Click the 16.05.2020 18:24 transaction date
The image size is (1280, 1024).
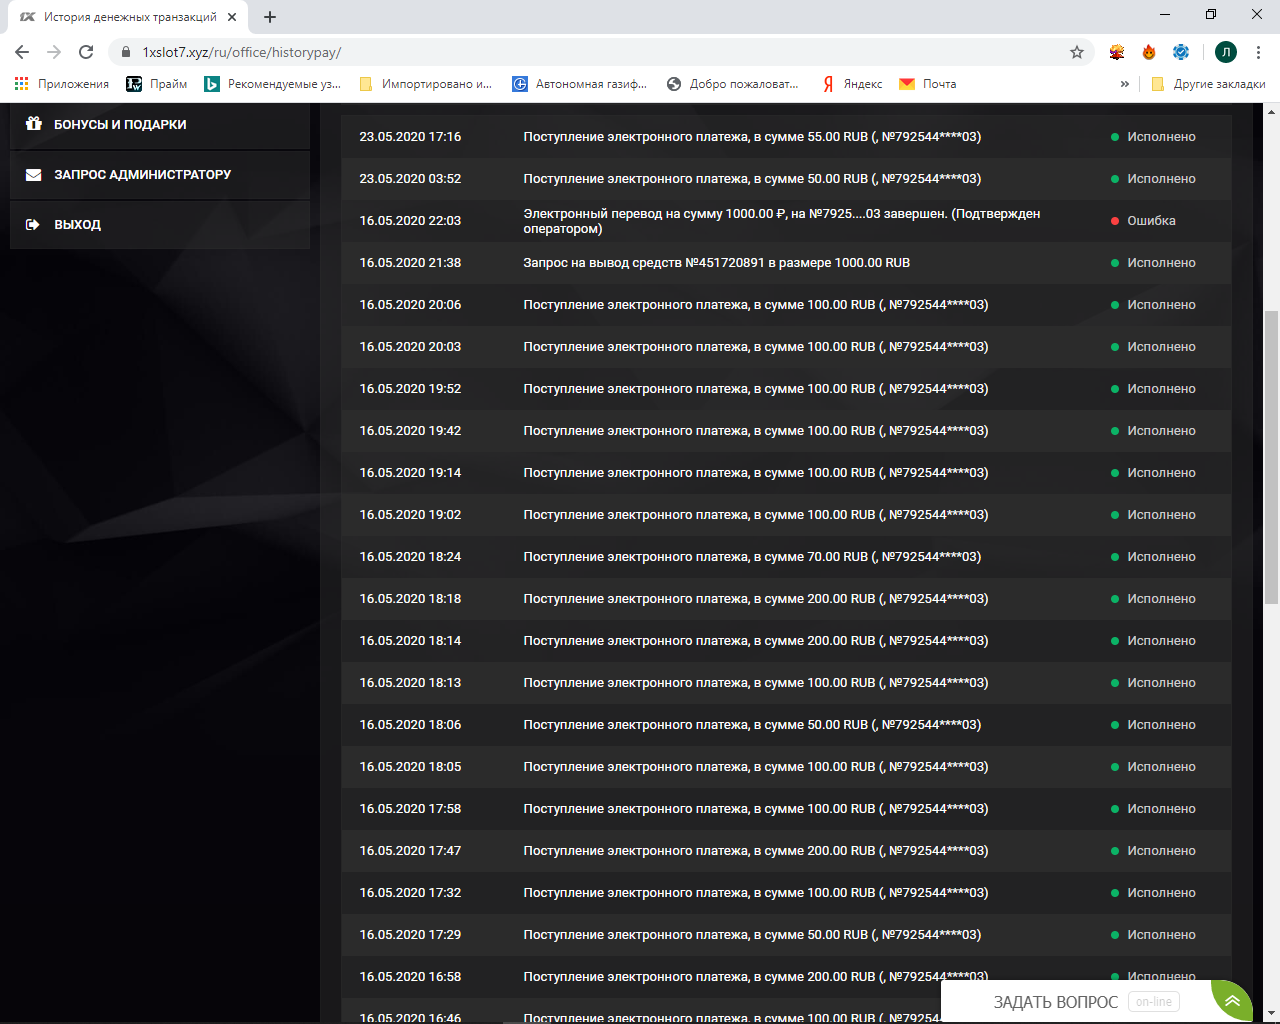click(410, 557)
